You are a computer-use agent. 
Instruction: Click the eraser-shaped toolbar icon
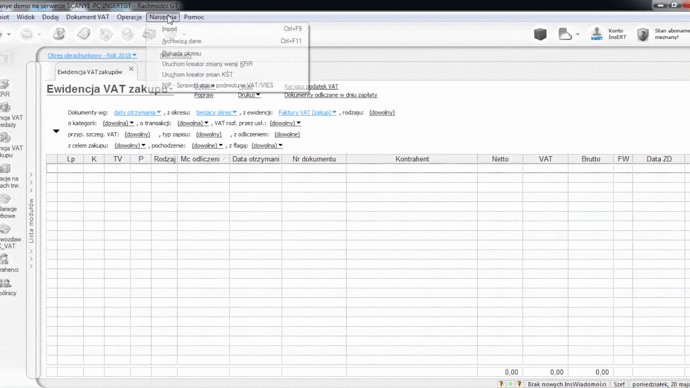coord(84,34)
